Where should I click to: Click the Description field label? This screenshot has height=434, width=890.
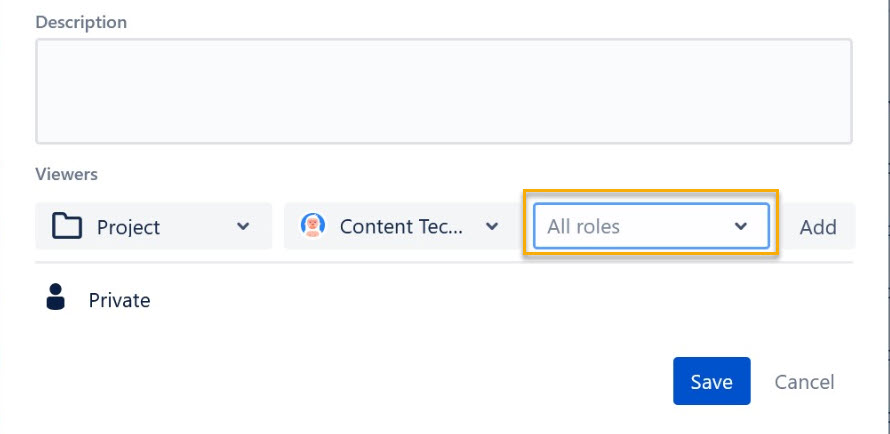(x=81, y=22)
